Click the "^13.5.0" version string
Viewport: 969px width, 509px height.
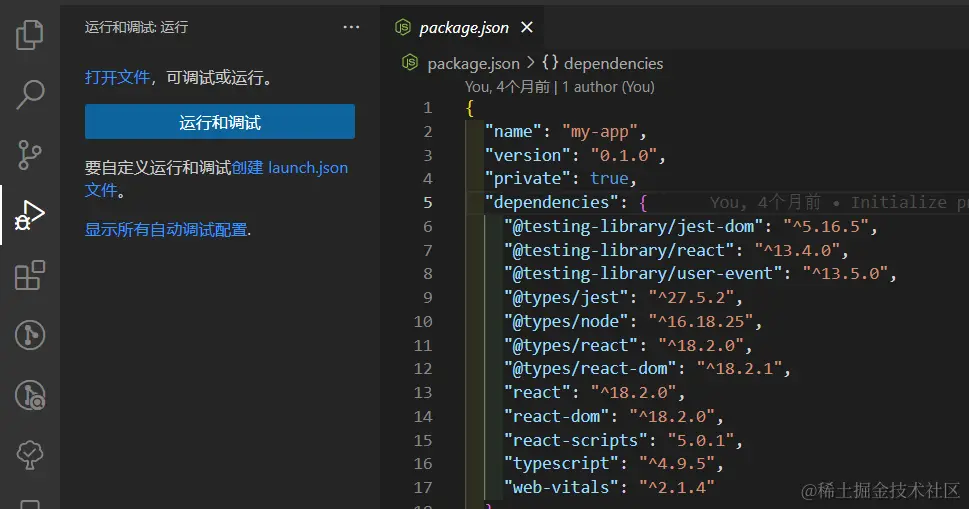tap(845, 274)
